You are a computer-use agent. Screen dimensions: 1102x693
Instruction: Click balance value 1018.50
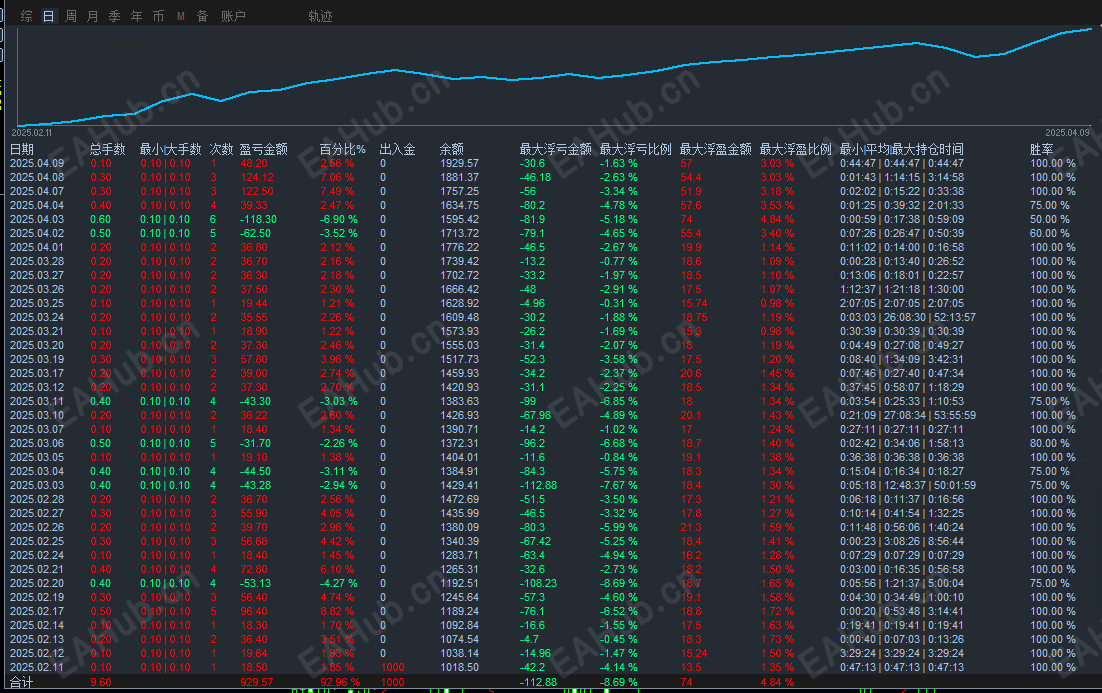click(x=460, y=667)
